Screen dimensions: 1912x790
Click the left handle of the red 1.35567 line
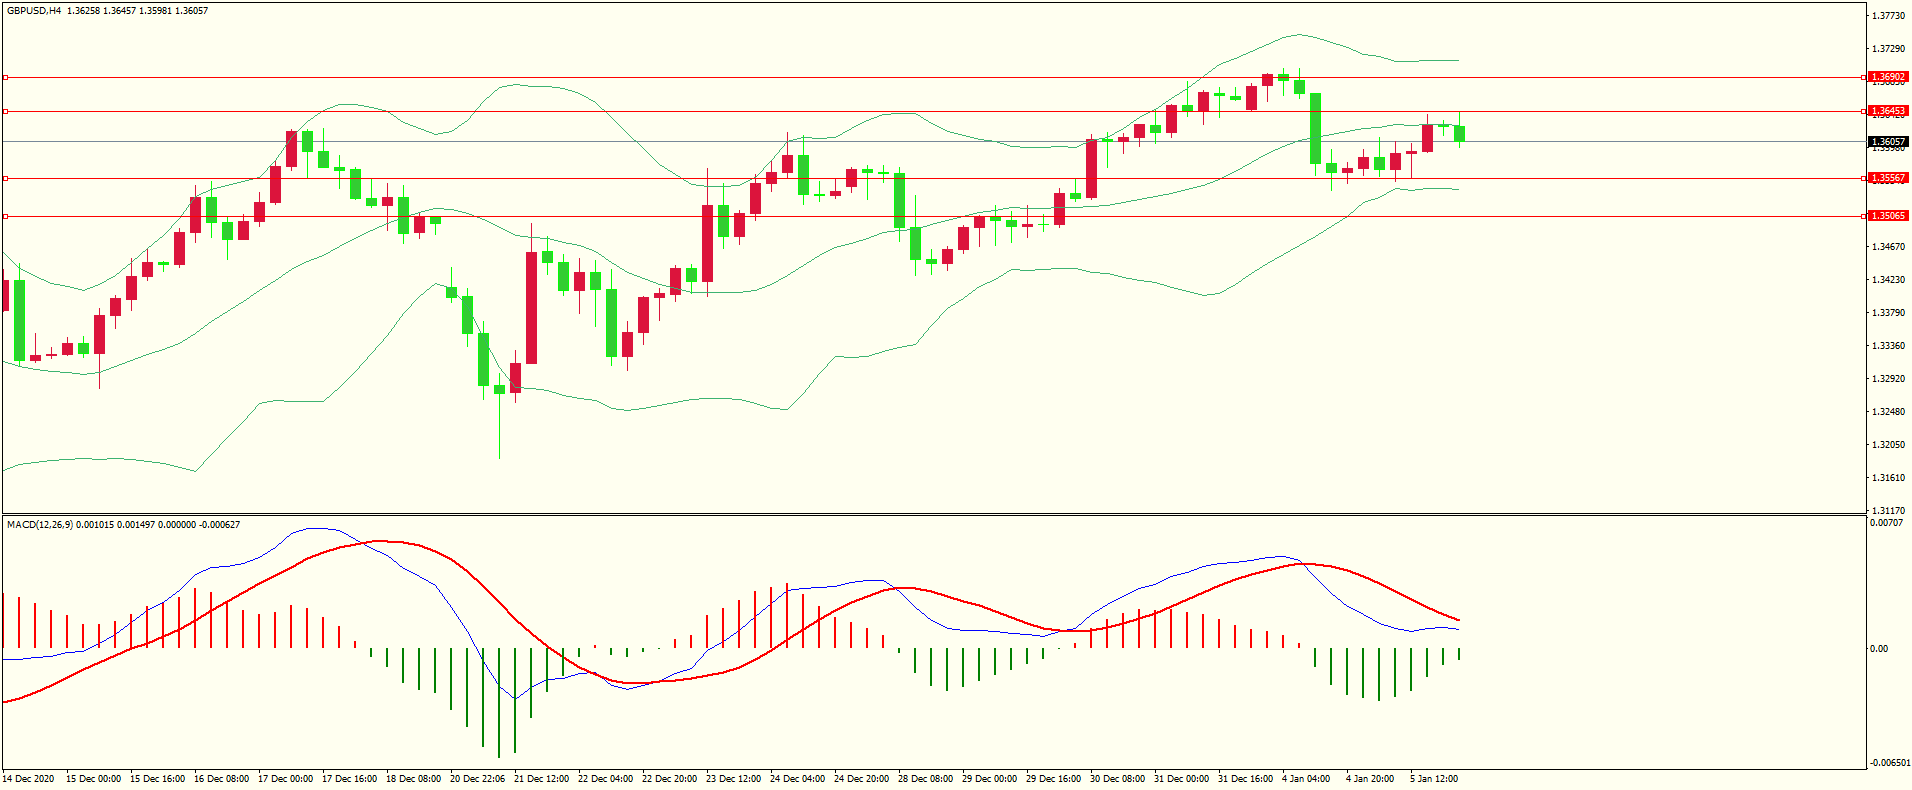tap(5, 178)
